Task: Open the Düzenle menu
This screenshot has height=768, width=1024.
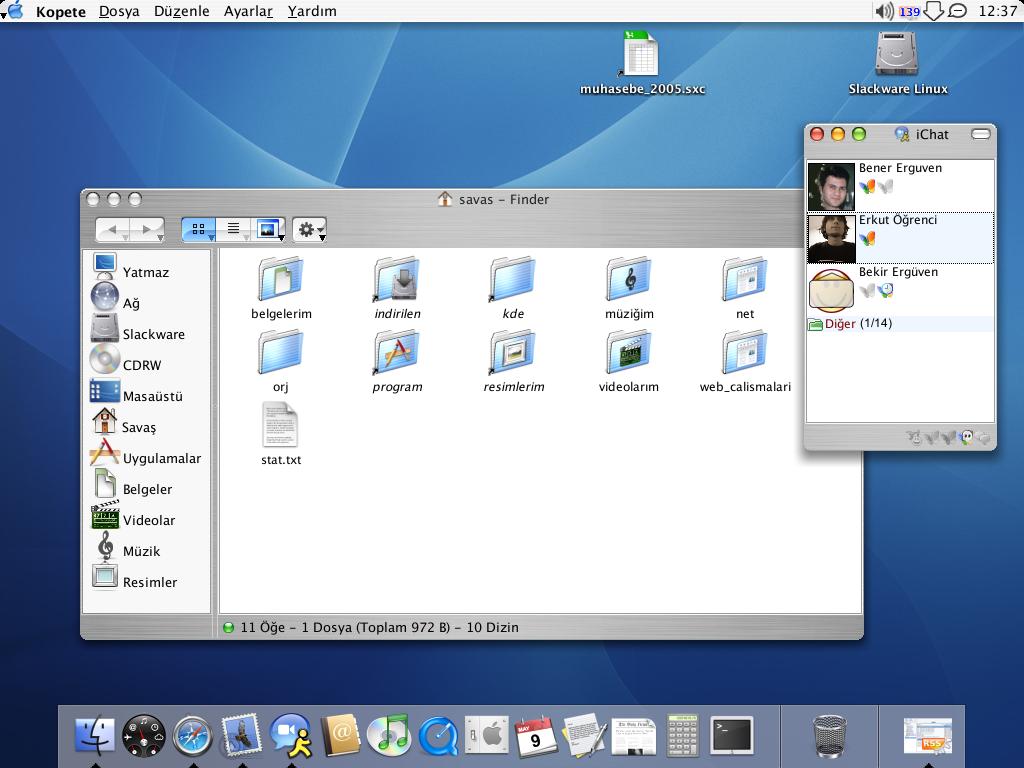Action: pyautogui.click(x=182, y=11)
